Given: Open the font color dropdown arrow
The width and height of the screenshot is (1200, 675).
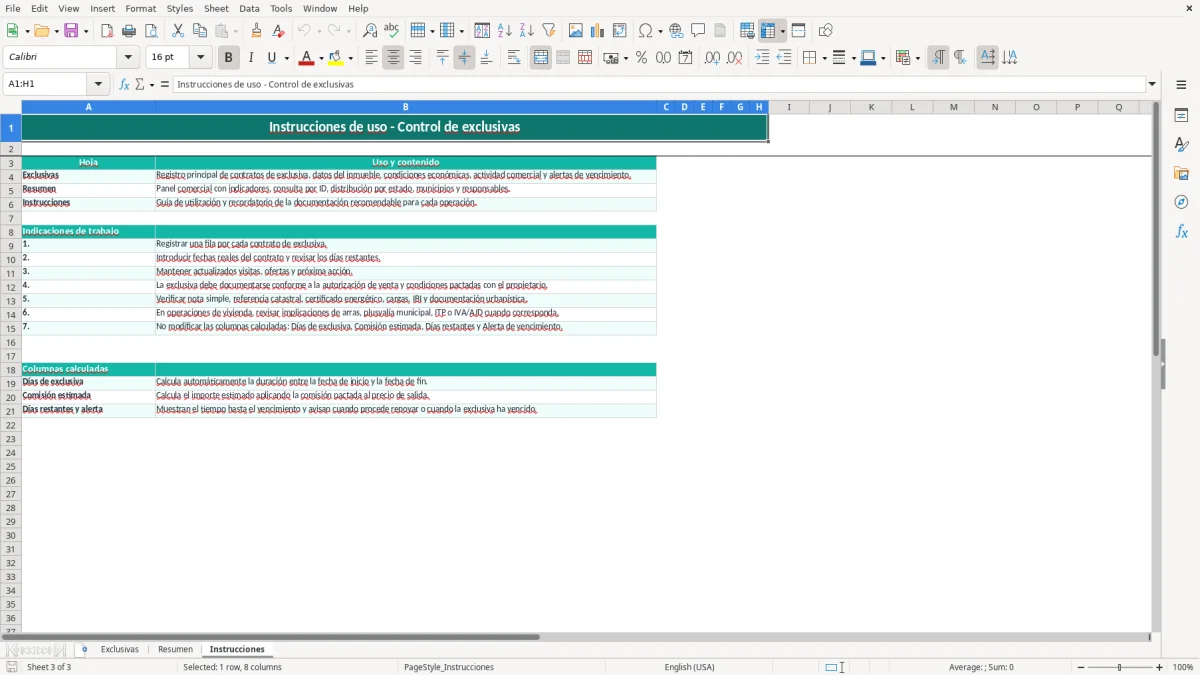Looking at the screenshot, I should coord(321,58).
